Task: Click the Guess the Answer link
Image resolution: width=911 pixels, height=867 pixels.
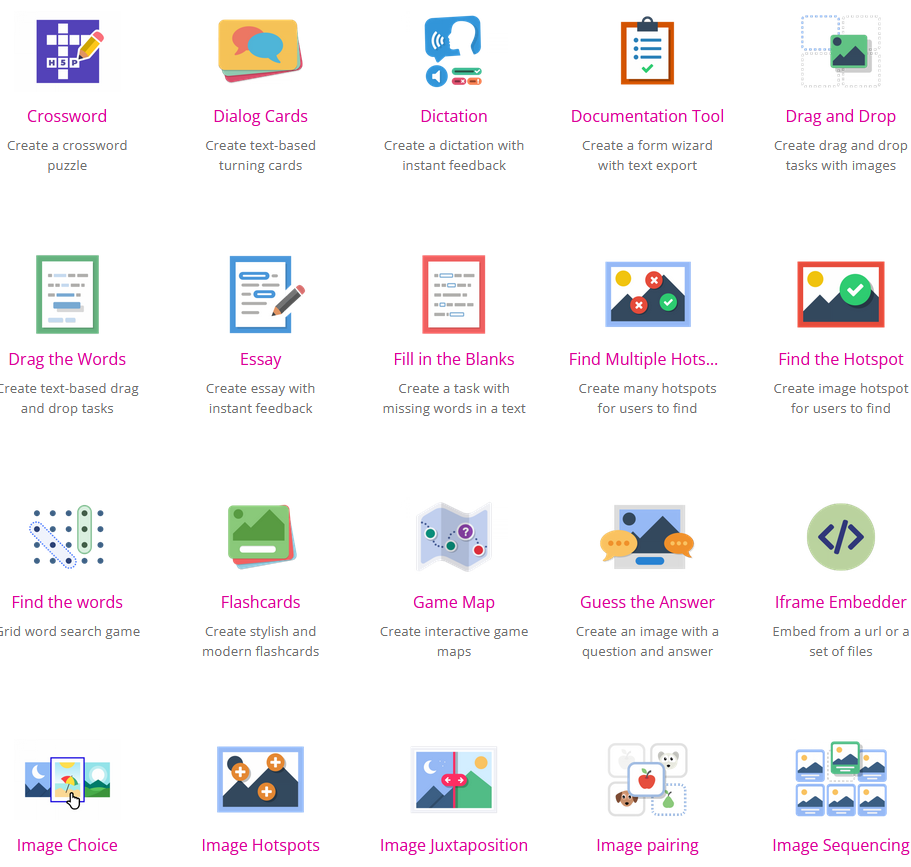Action: tap(647, 602)
